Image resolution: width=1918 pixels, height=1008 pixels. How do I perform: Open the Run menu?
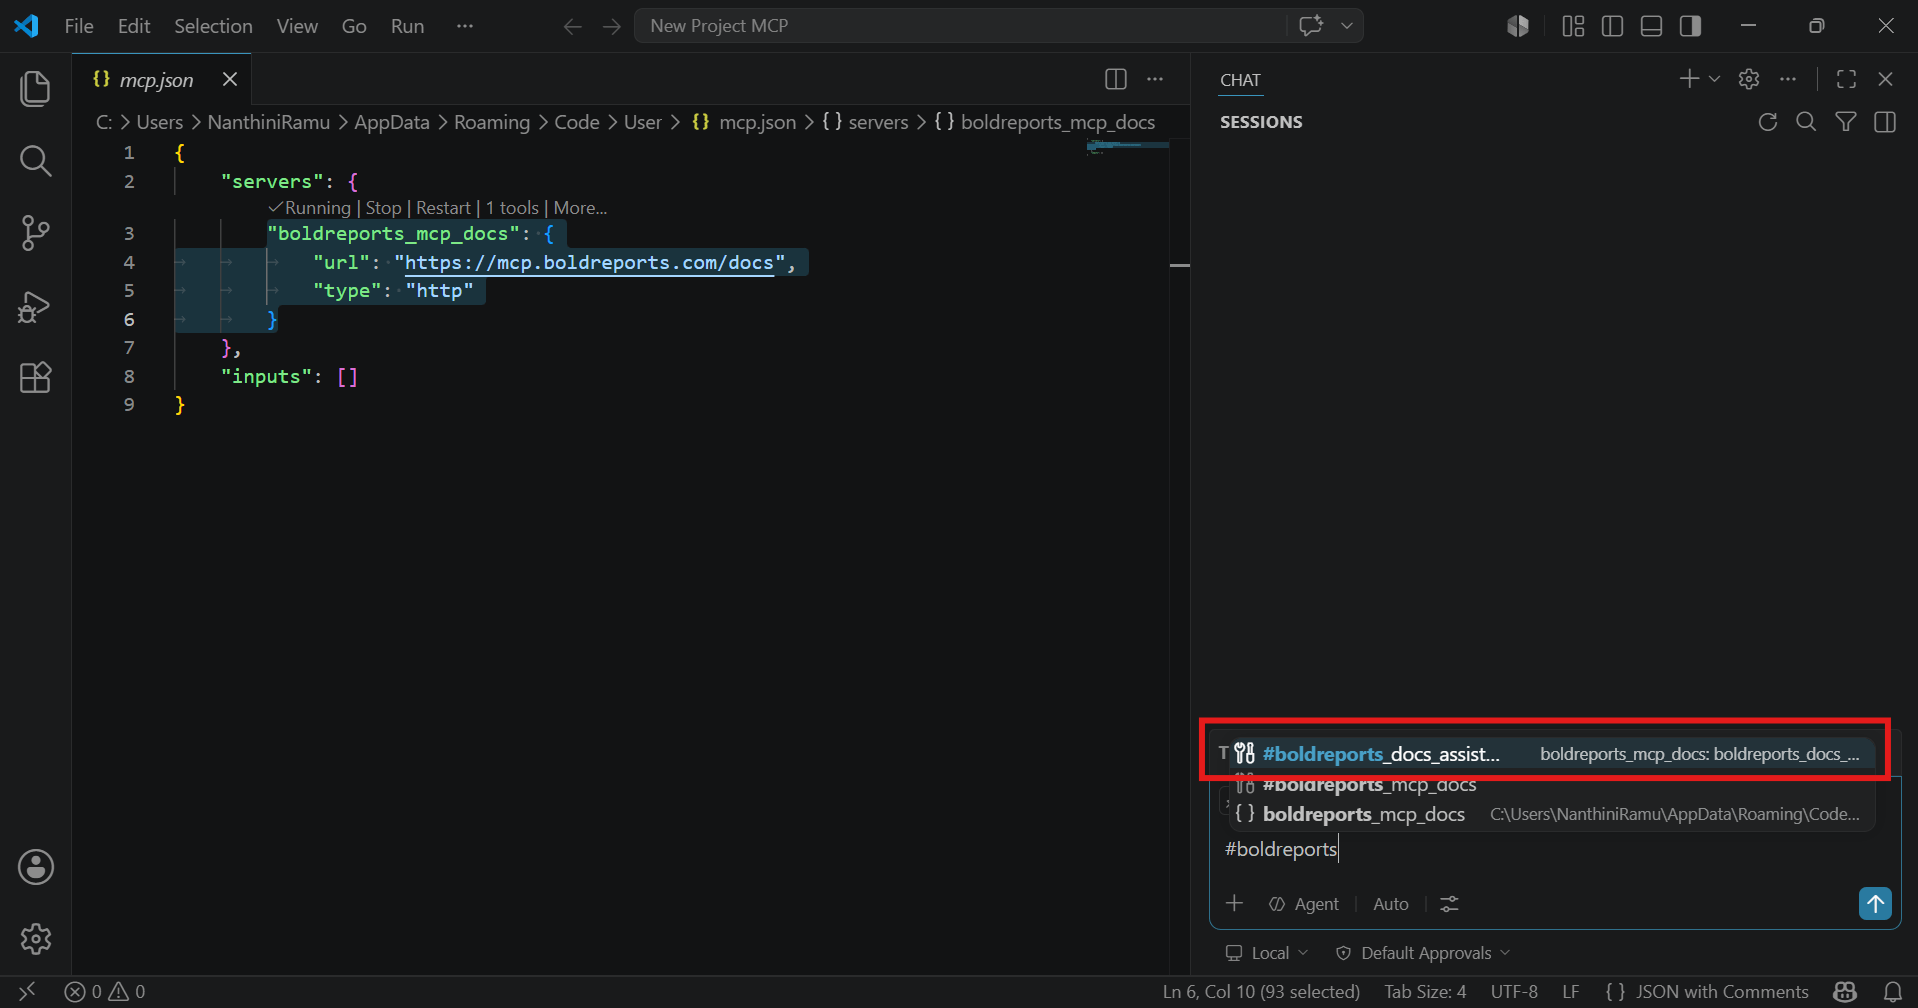click(407, 26)
